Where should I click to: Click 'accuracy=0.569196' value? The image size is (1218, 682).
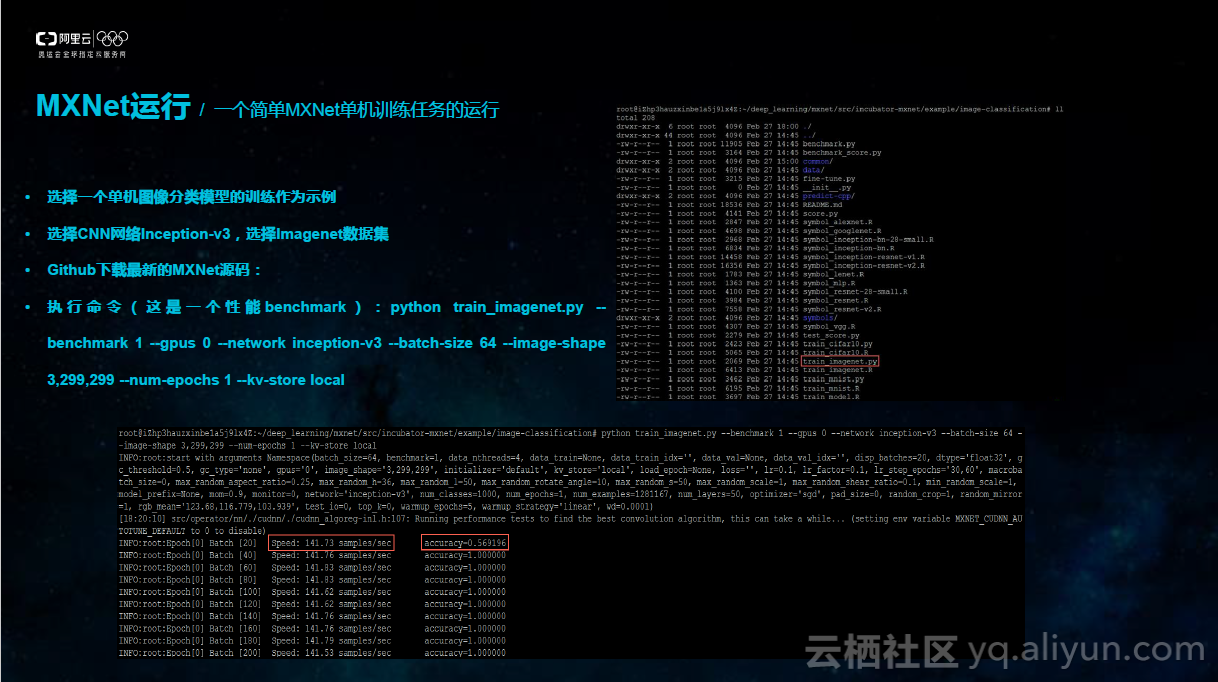tap(465, 543)
